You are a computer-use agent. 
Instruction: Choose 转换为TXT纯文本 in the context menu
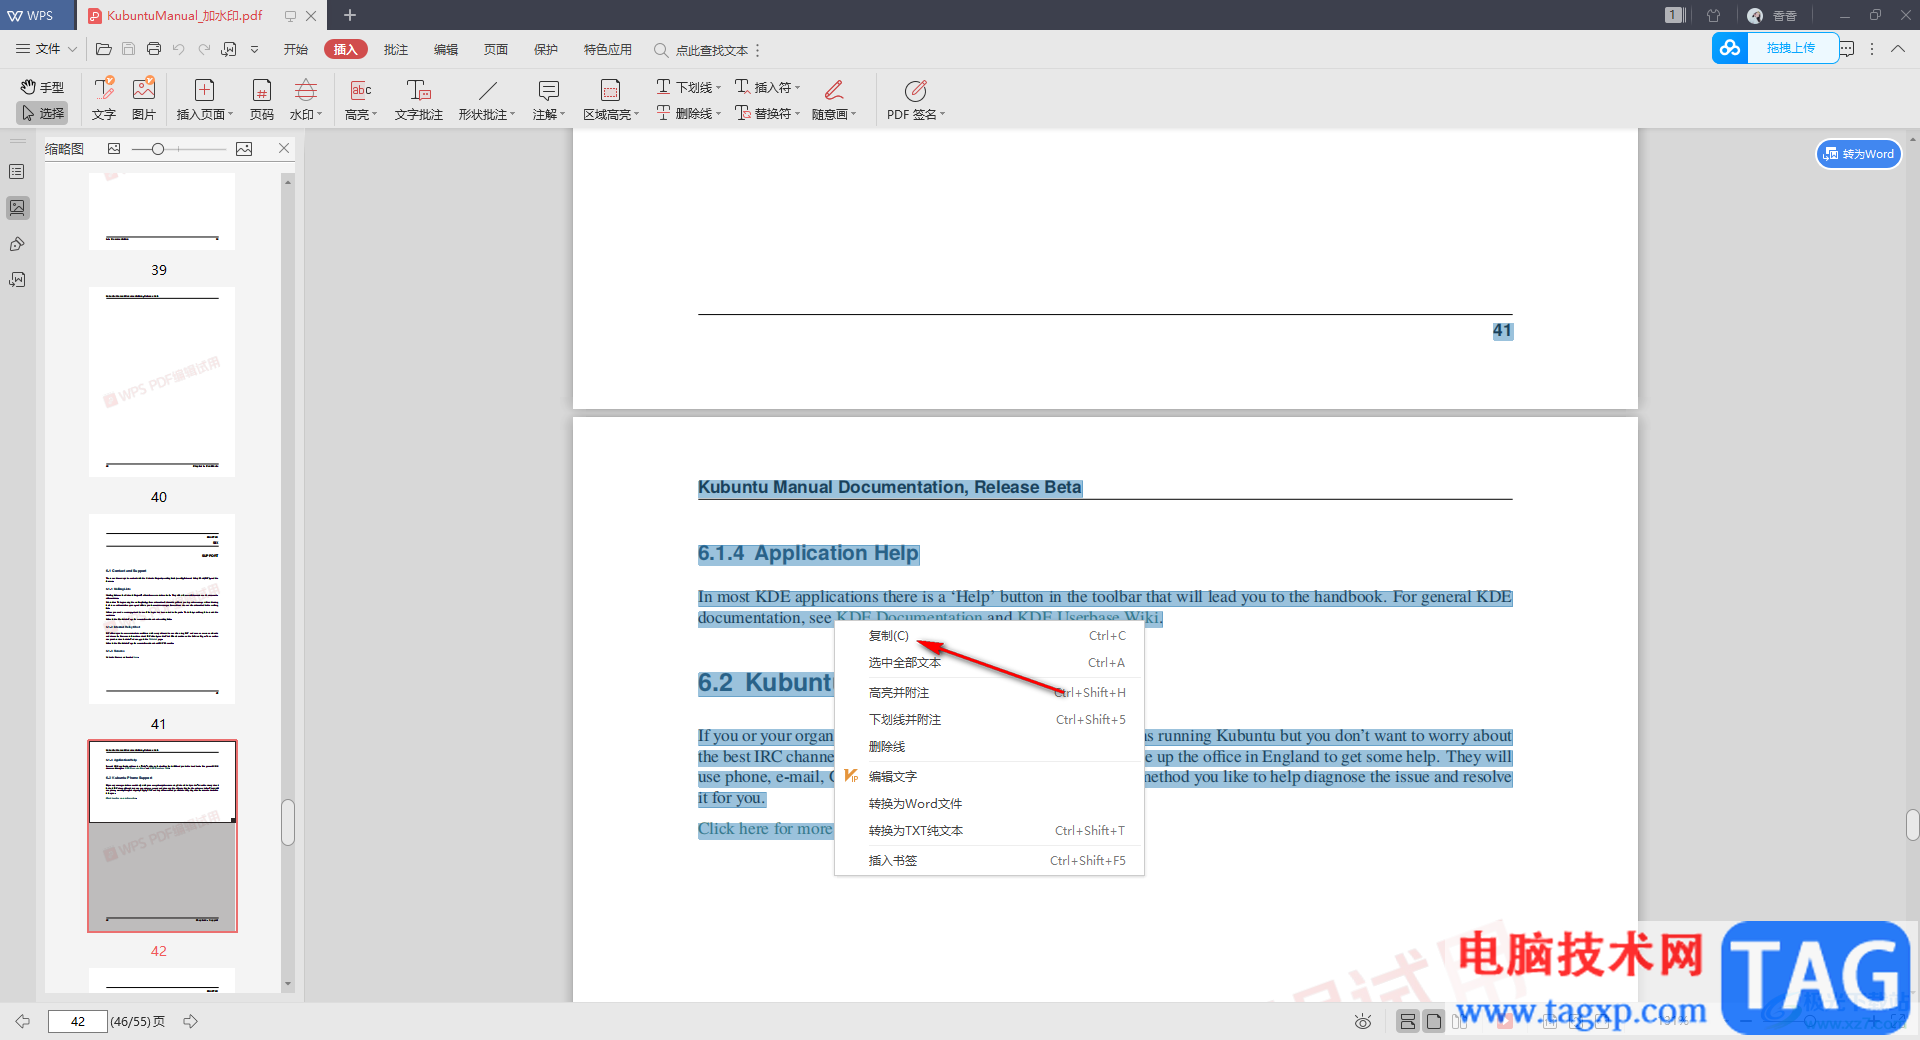coord(990,831)
